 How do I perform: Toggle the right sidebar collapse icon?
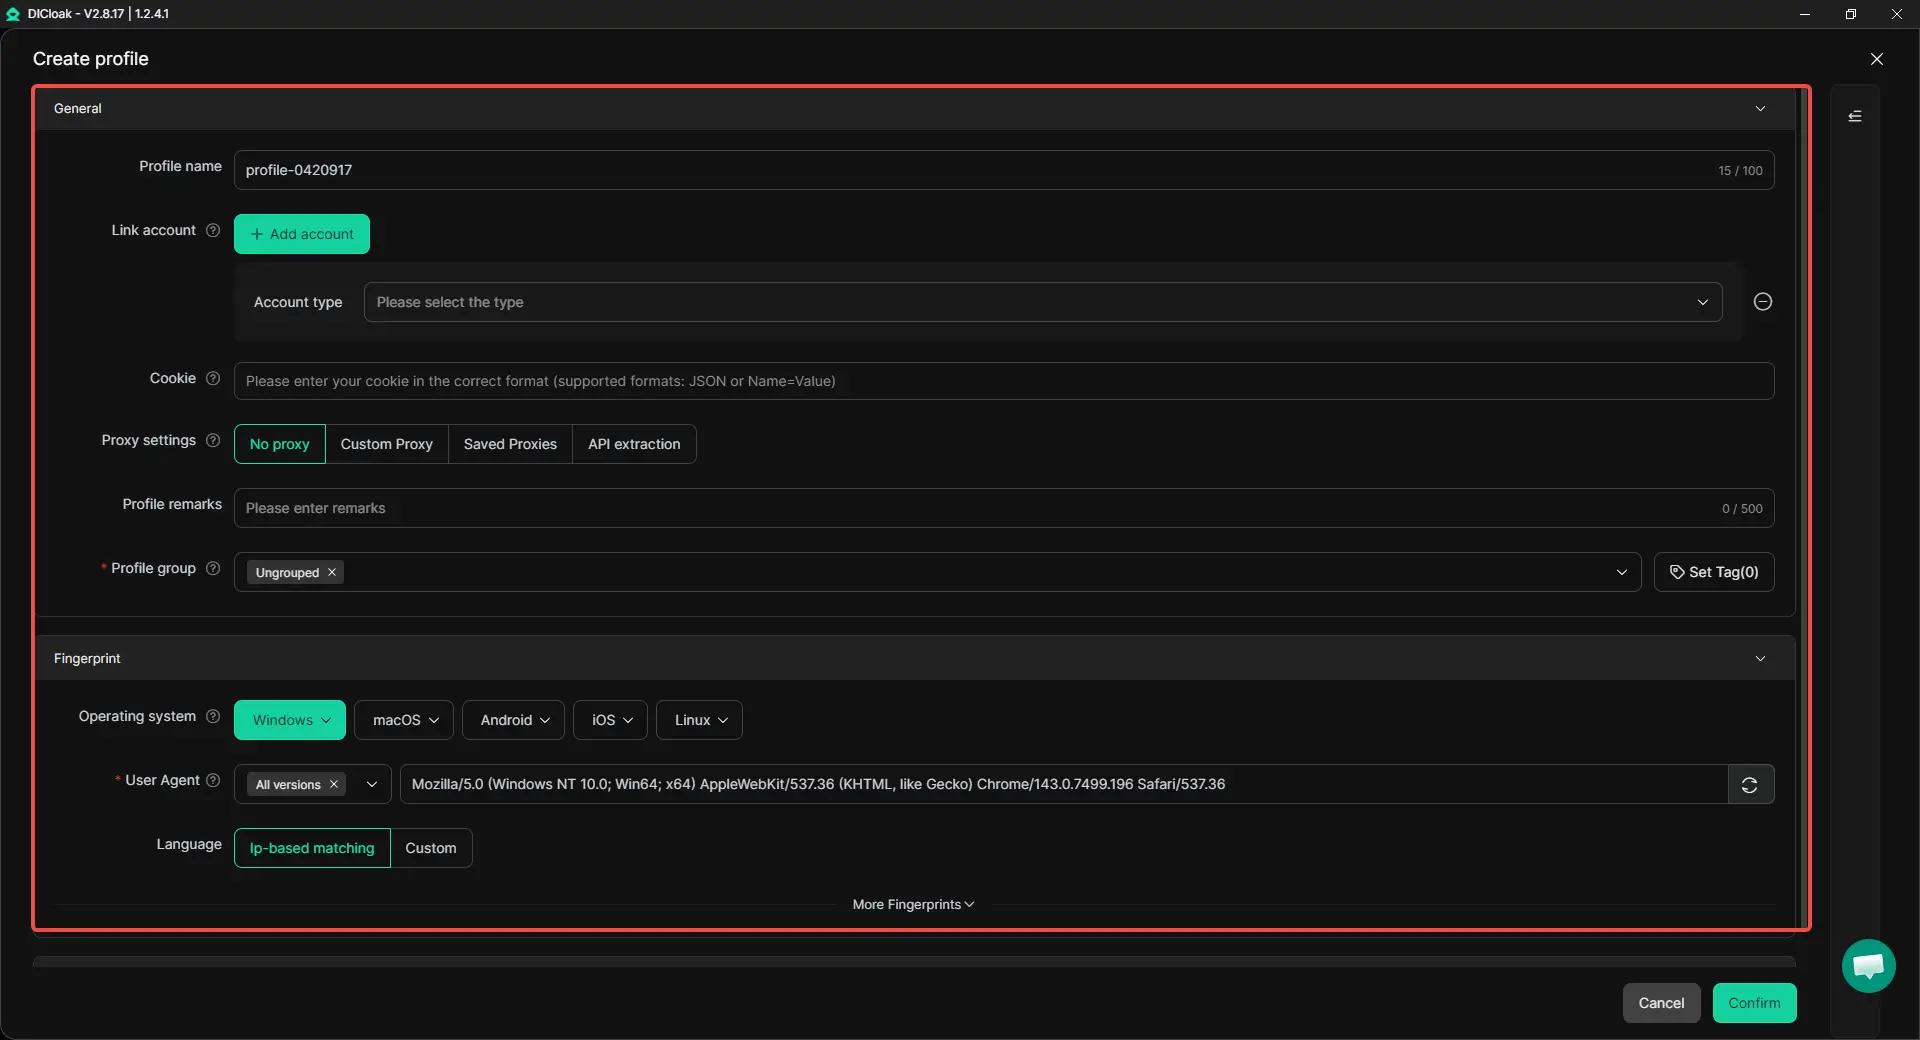click(1854, 117)
